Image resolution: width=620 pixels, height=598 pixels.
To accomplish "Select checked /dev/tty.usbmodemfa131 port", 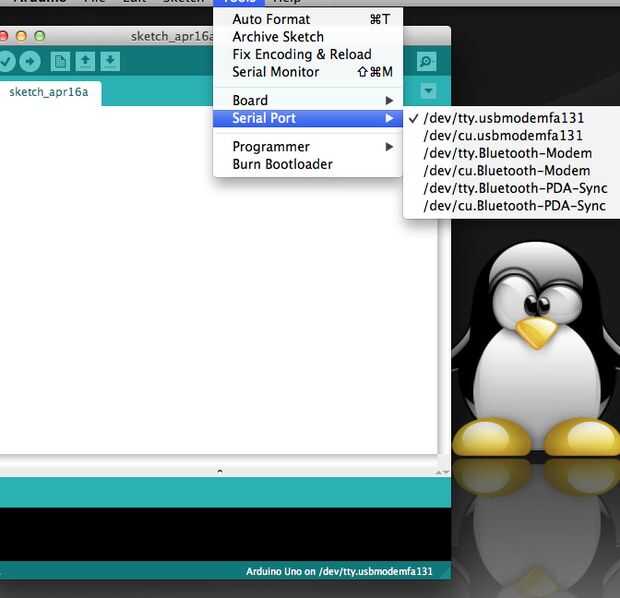I will 512,118.
